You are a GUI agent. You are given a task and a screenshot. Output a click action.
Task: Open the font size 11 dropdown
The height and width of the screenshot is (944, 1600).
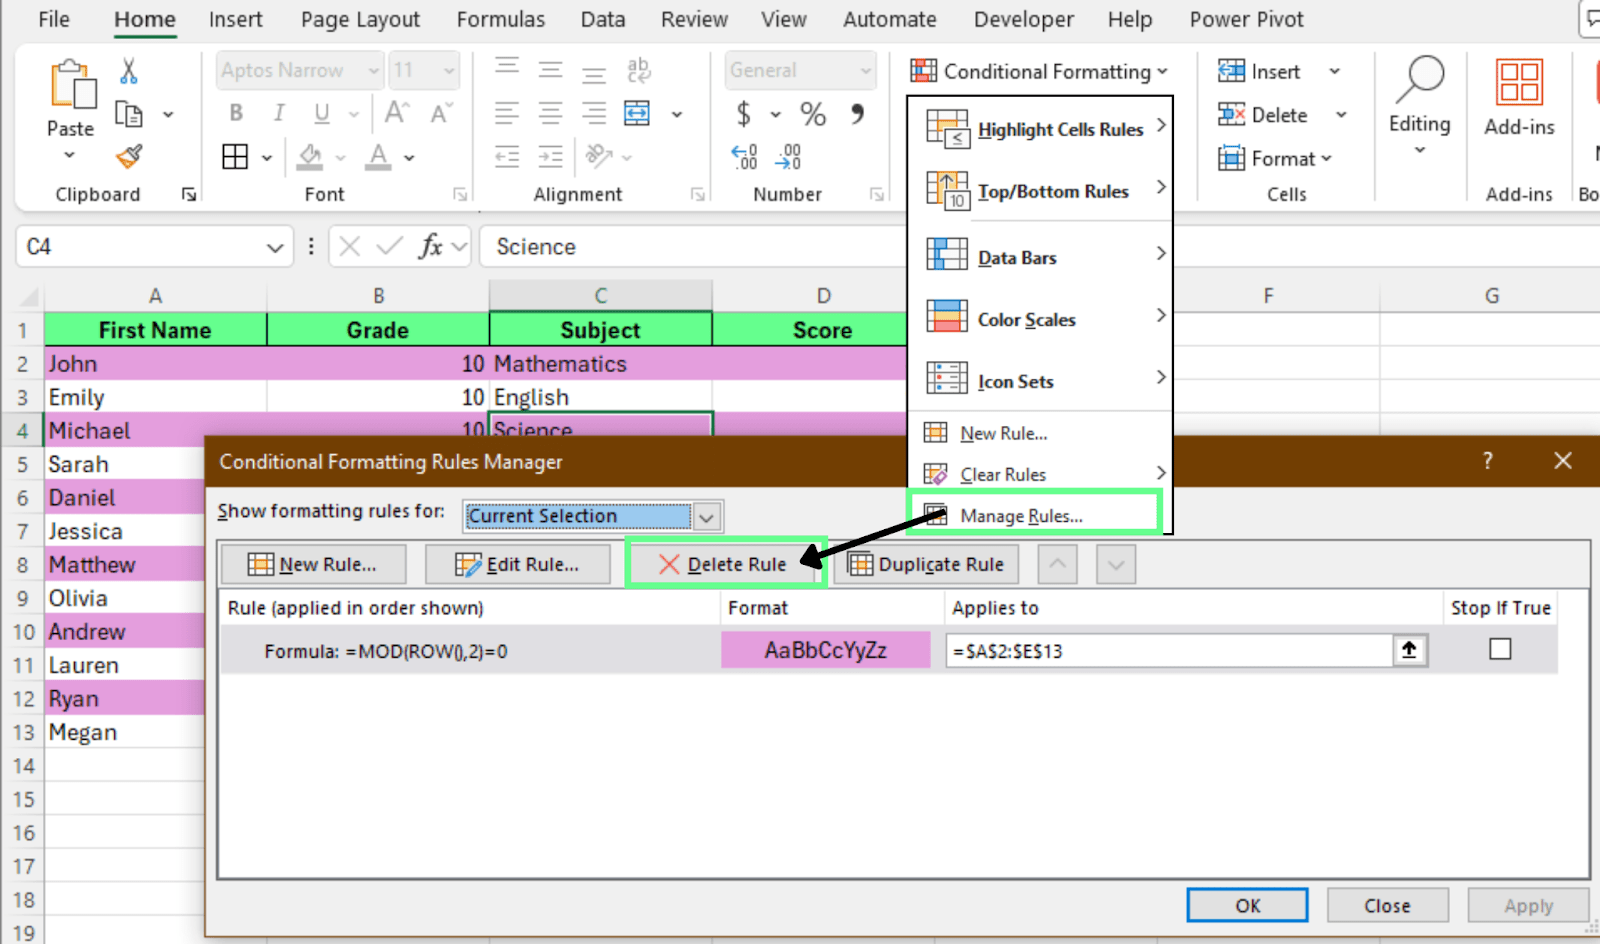(x=449, y=70)
